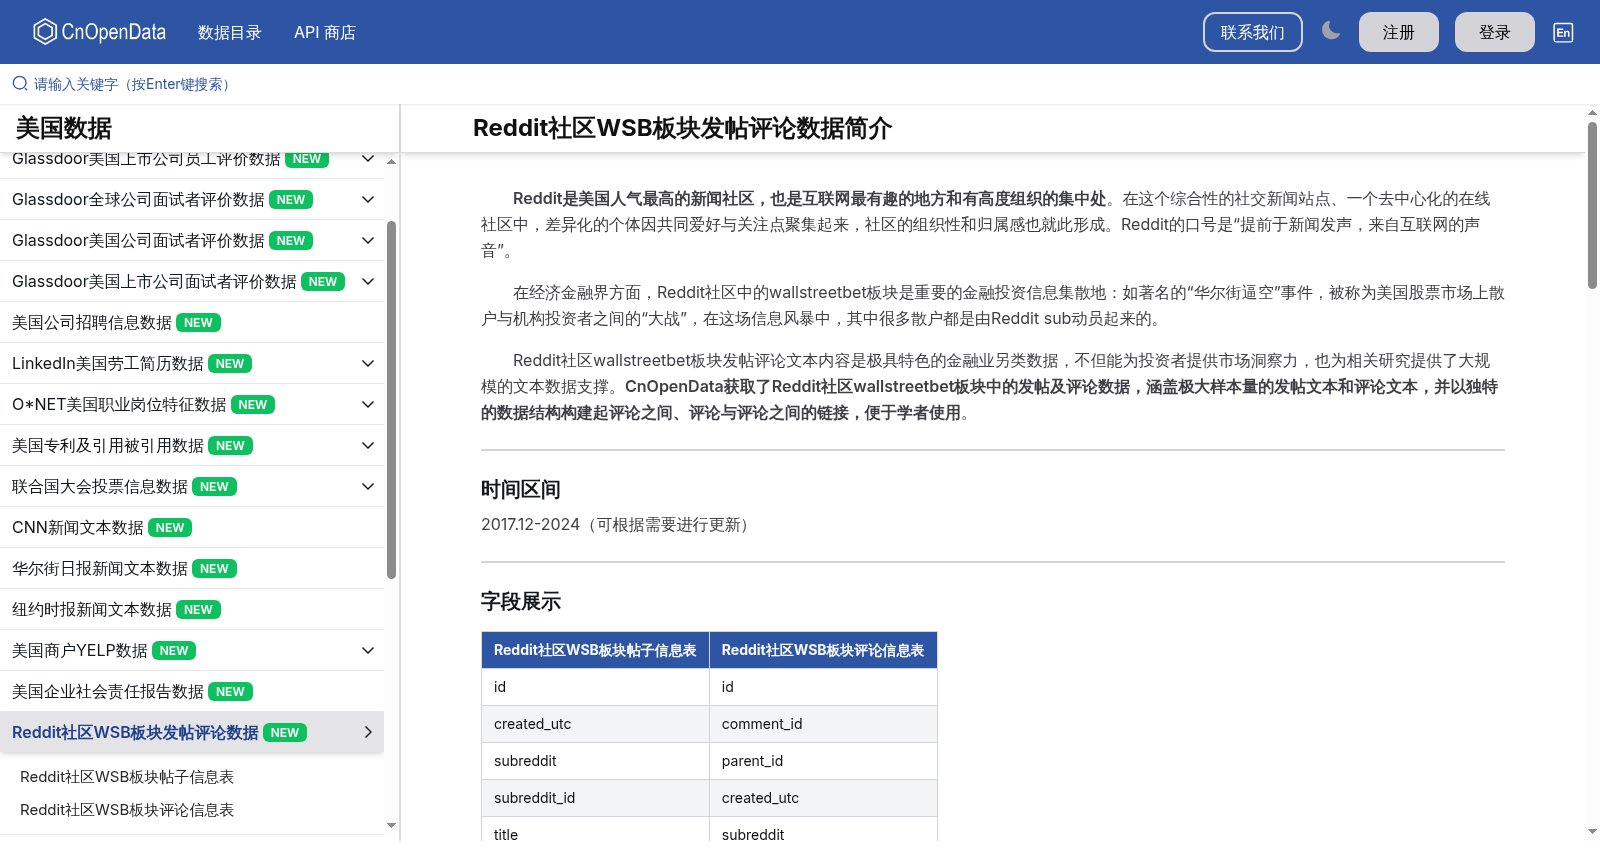Click the Glassdoor全球公司面试者评价数据 label

138,199
